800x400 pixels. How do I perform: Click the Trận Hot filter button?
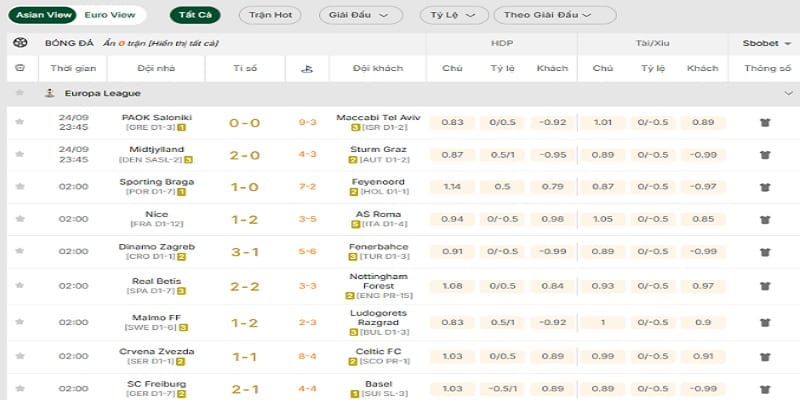point(270,15)
